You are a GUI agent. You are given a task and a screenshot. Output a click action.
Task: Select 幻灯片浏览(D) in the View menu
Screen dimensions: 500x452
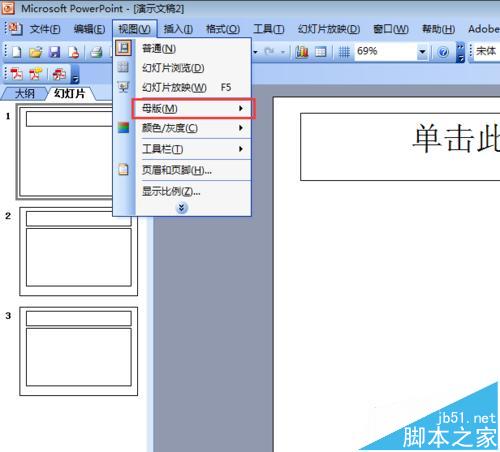coord(182,68)
